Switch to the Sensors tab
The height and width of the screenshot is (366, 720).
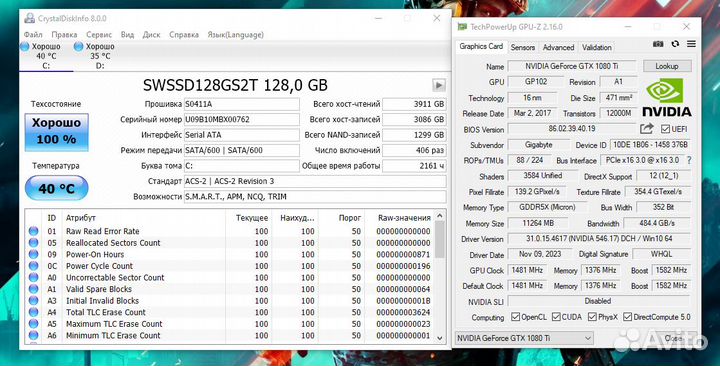coord(523,47)
